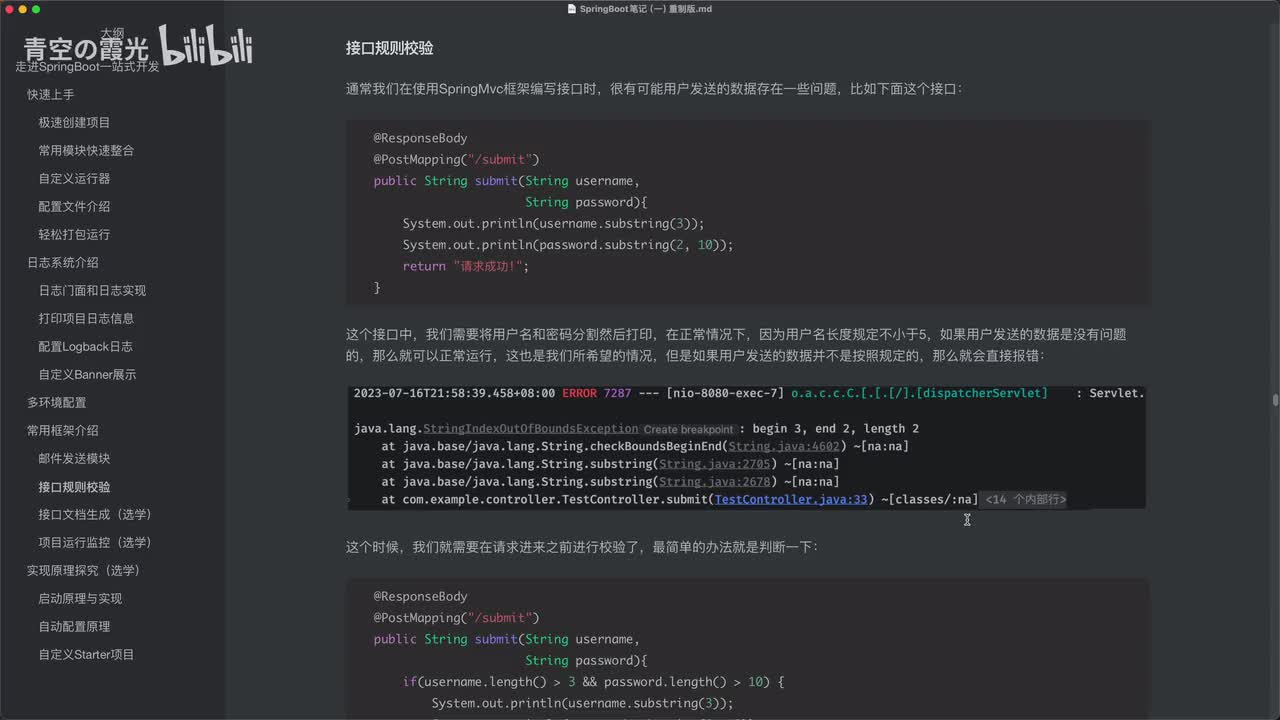
Task: Click the window title SpringBoot笔记（一）重制版.md
Action: pos(646,9)
